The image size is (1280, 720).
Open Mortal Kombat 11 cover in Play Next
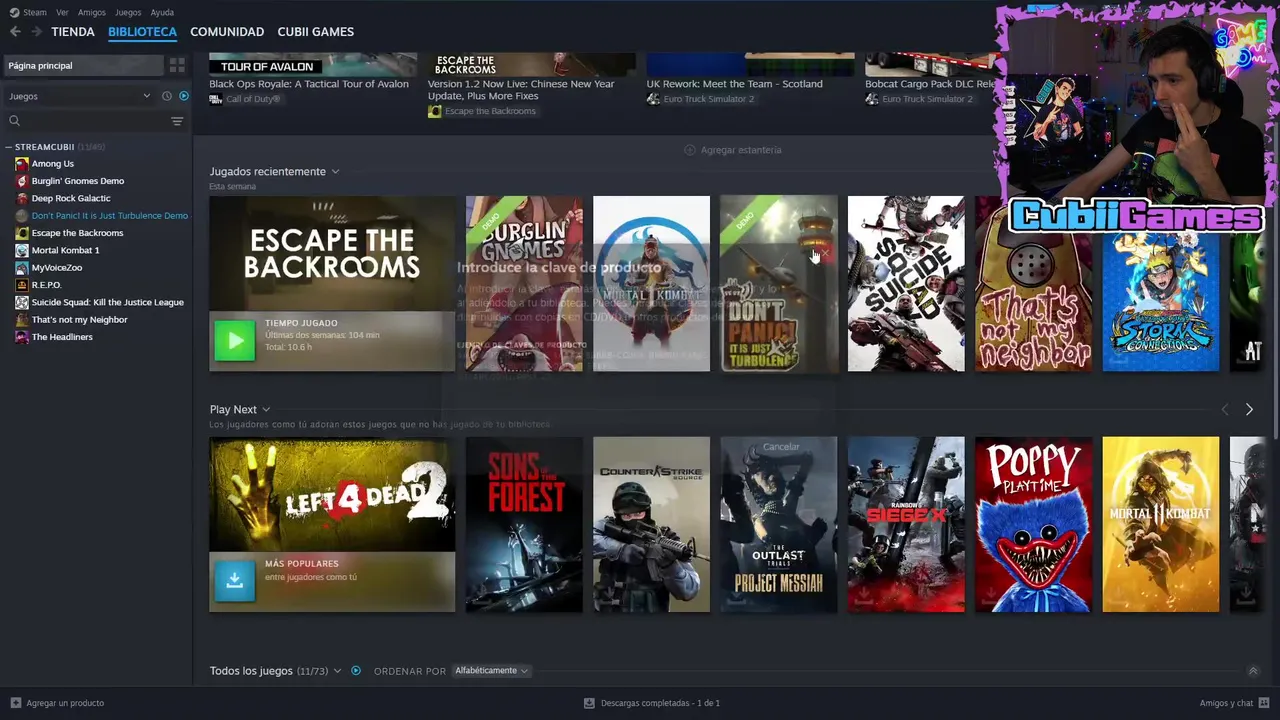tap(1160, 524)
